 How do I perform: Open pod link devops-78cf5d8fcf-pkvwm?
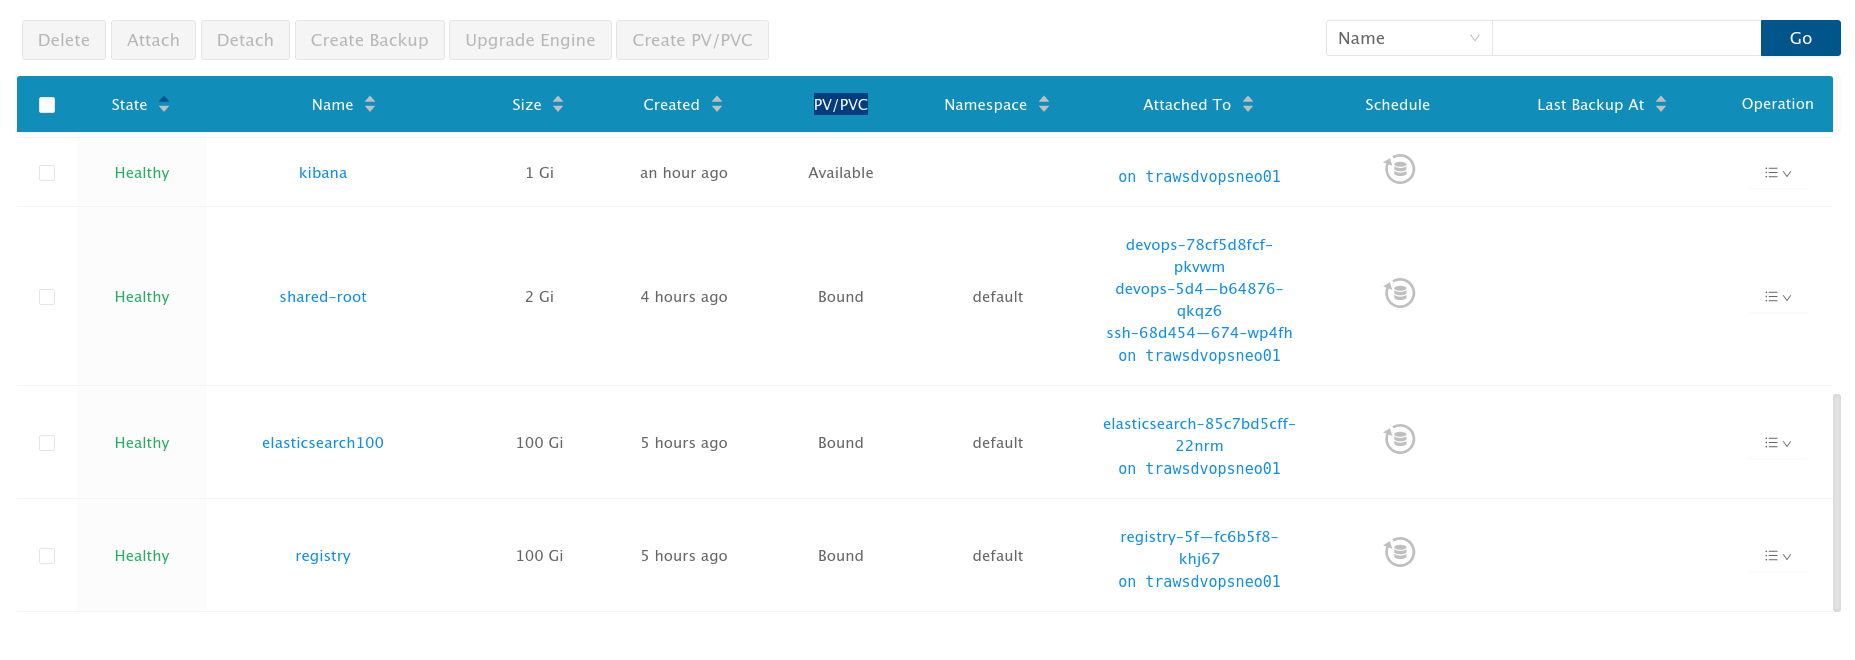[1199, 256]
